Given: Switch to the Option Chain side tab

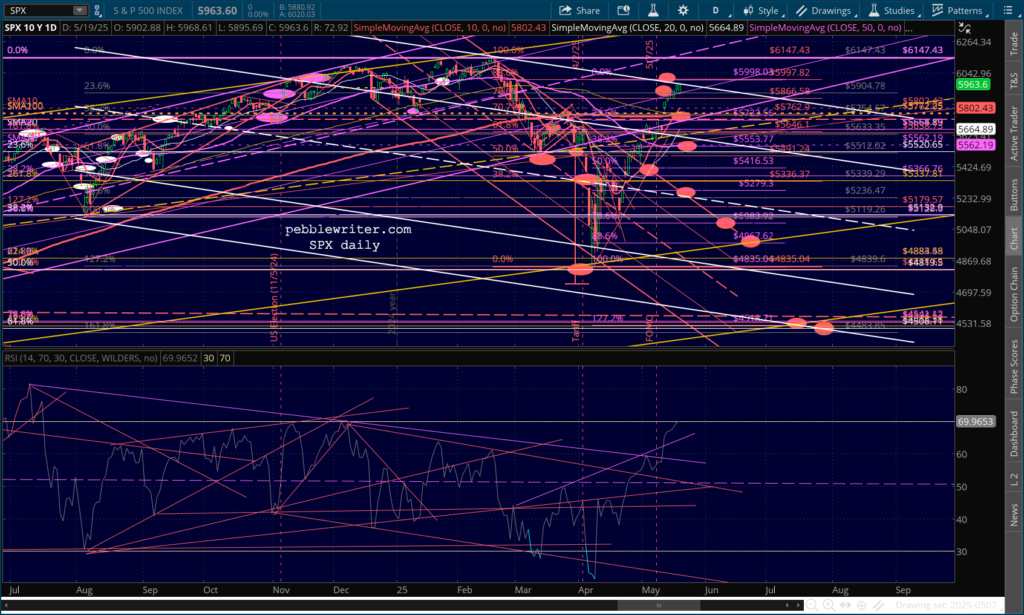Looking at the screenshot, I should pyautogui.click(x=1013, y=295).
